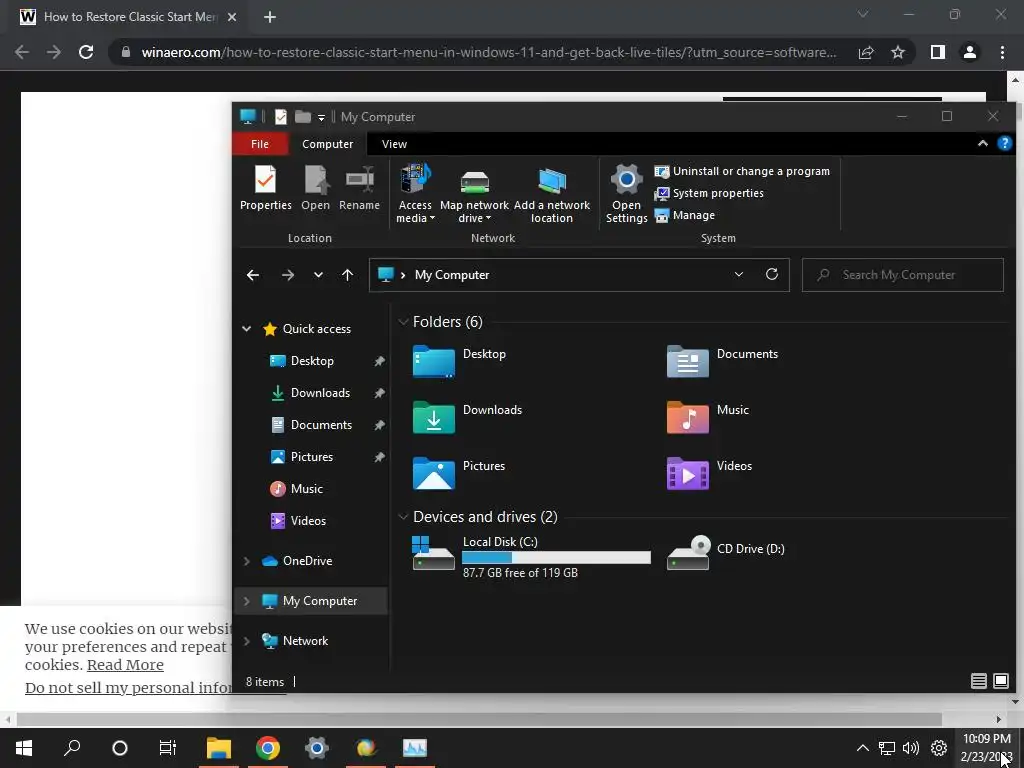The image size is (1024, 768).
Task: Select Uninstall or change a program
Action: click(x=743, y=171)
